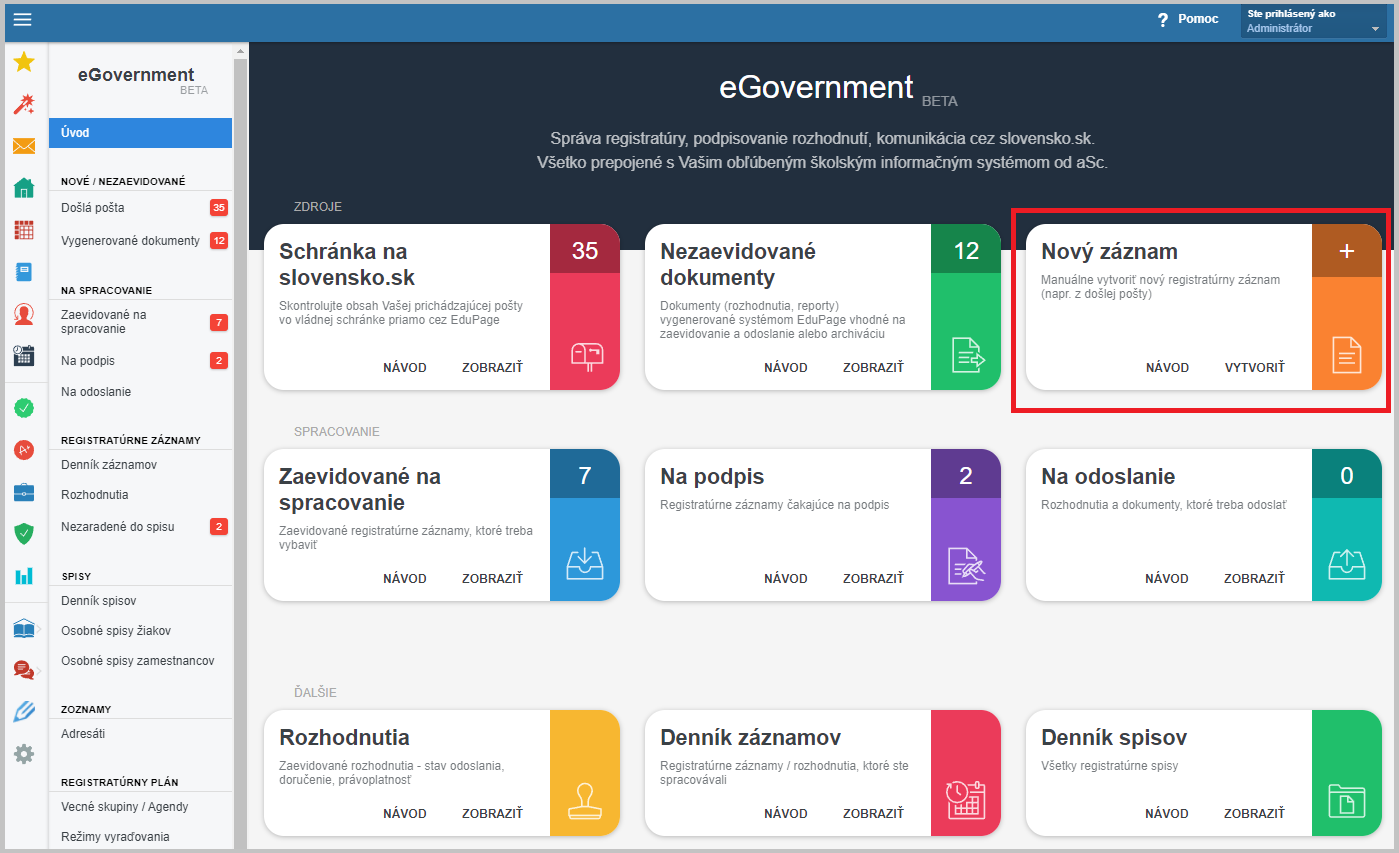Click NÁVOD on Nový záznam card
Screen dimensions: 1399x853
click(1167, 368)
